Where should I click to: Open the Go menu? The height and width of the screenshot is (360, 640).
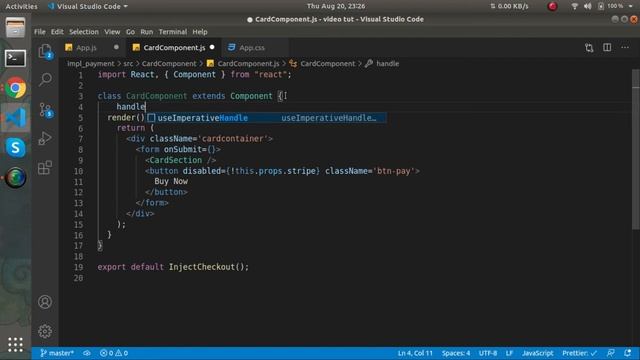pos(130,32)
